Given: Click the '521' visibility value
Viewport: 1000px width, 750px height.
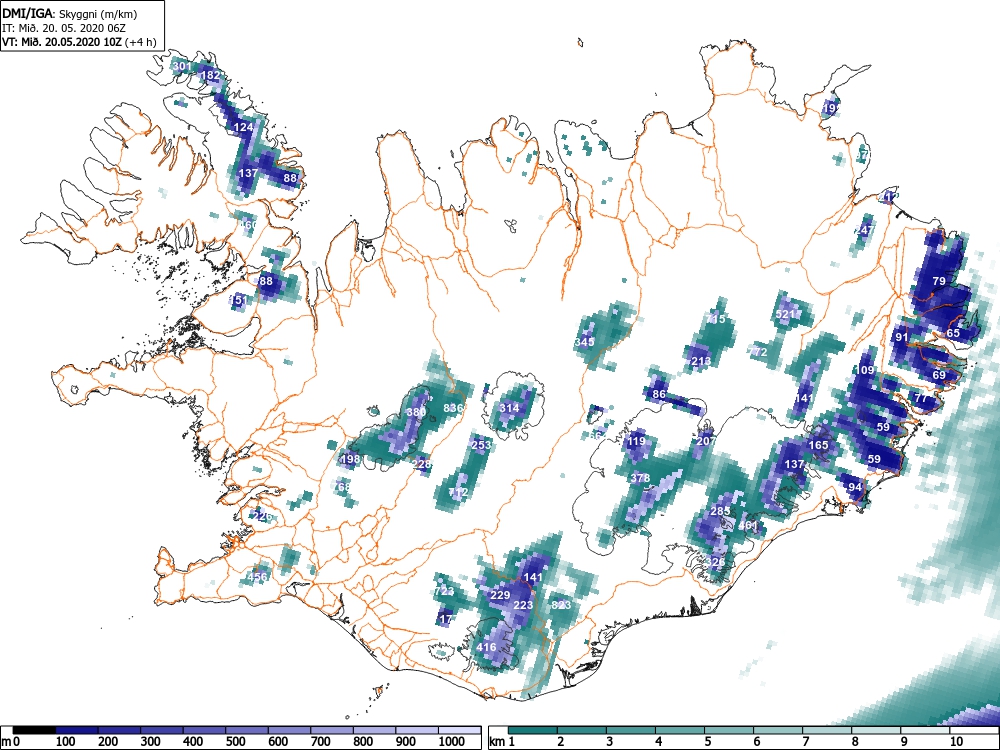Looking at the screenshot, I should 785,314.
